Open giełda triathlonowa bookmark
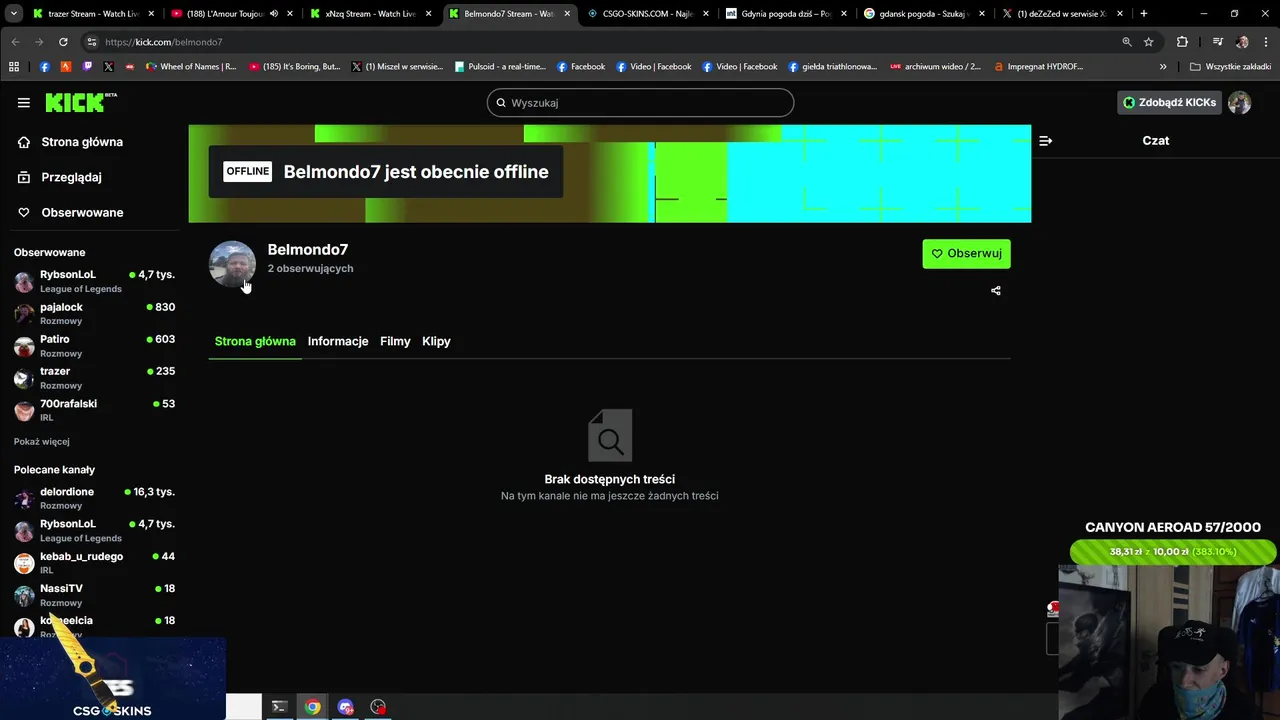 (x=832, y=66)
